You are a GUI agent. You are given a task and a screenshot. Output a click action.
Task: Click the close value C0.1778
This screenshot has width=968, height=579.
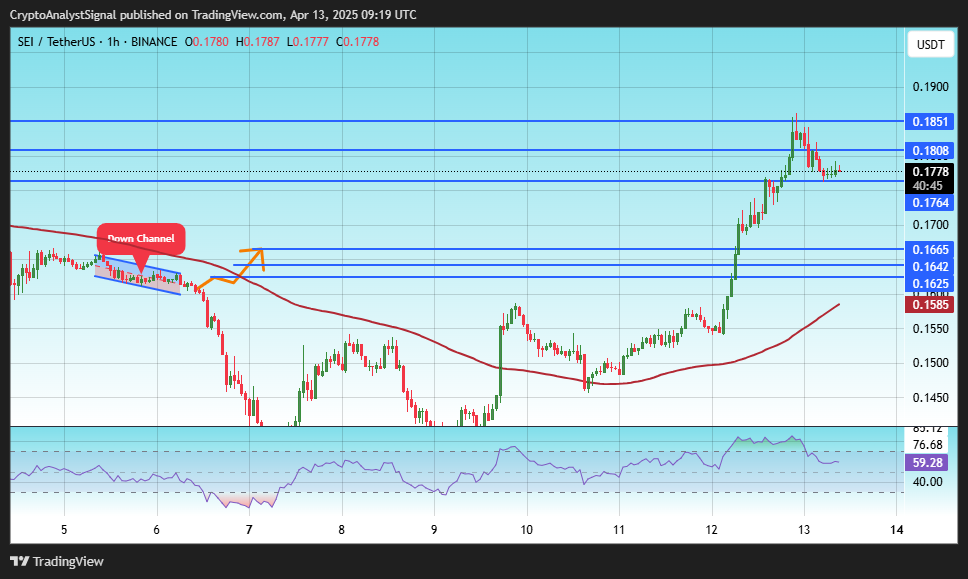[x=357, y=42]
